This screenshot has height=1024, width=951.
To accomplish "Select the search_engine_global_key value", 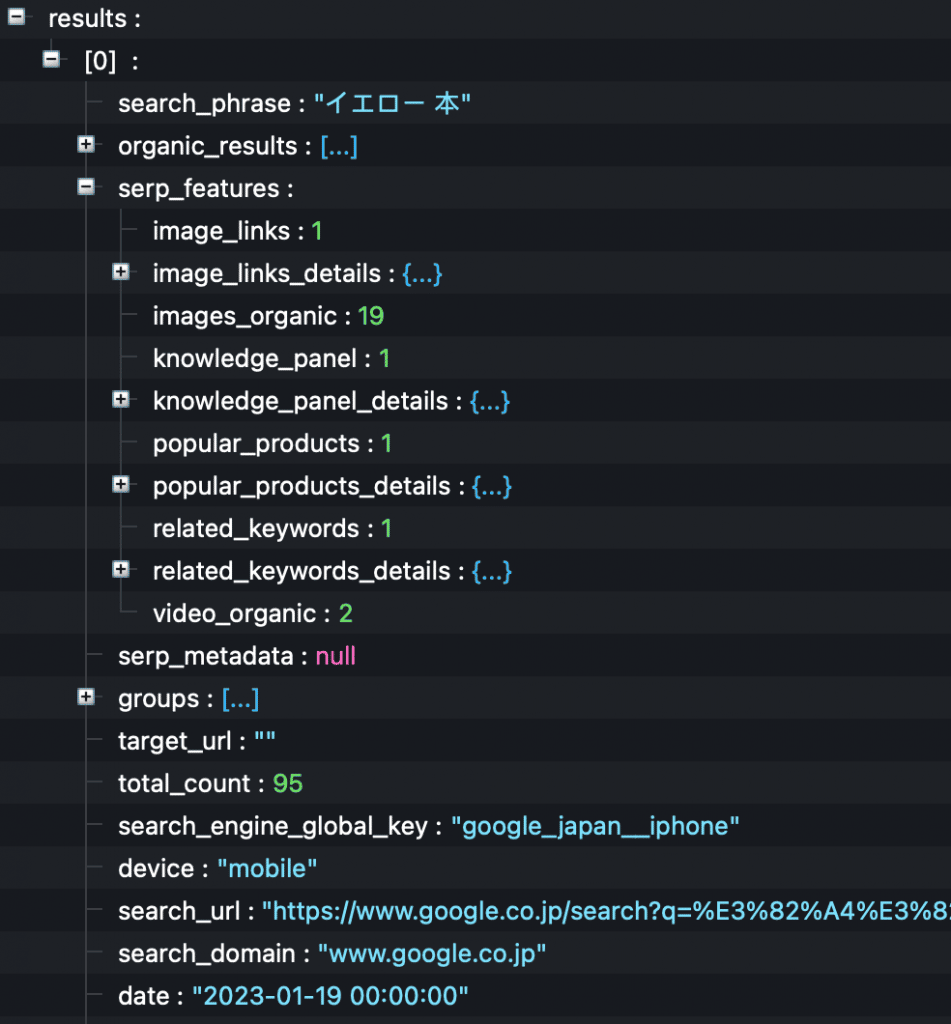I will [x=595, y=827].
